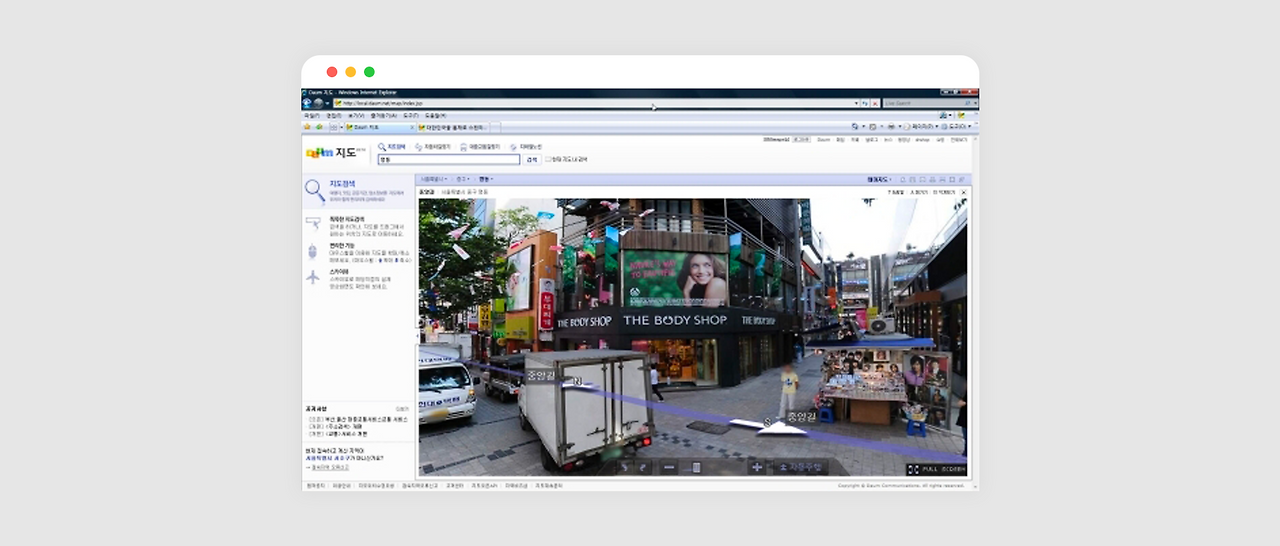The image size is (1280, 546).
Task: Open the 도움말(H) menu
Action: tap(435, 116)
